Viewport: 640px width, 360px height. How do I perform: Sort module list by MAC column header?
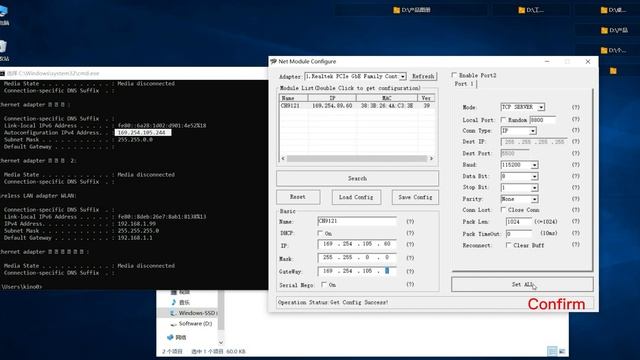pyautogui.click(x=387, y=98)
